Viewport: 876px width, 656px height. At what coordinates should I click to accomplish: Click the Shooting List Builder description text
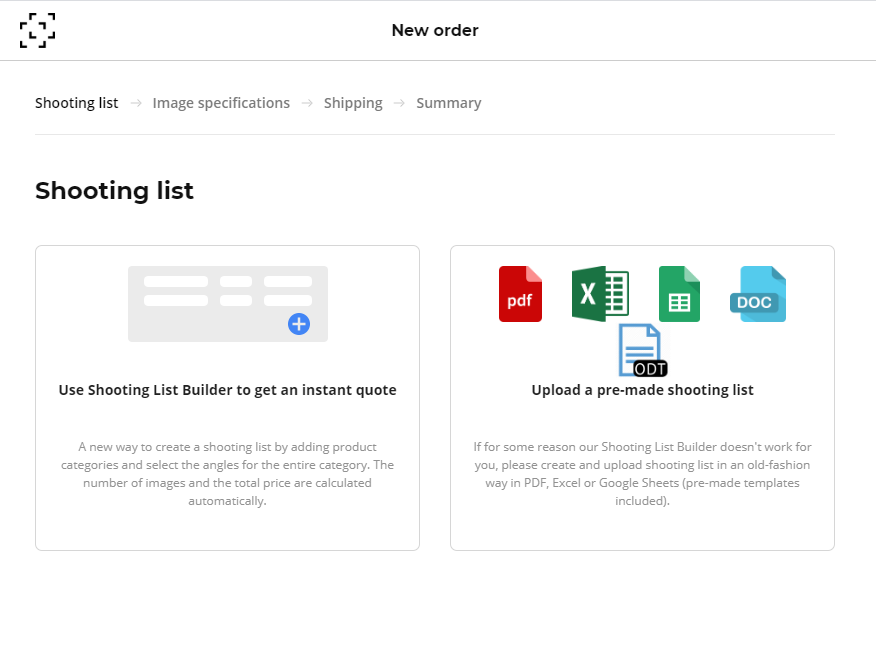[227, 474]
